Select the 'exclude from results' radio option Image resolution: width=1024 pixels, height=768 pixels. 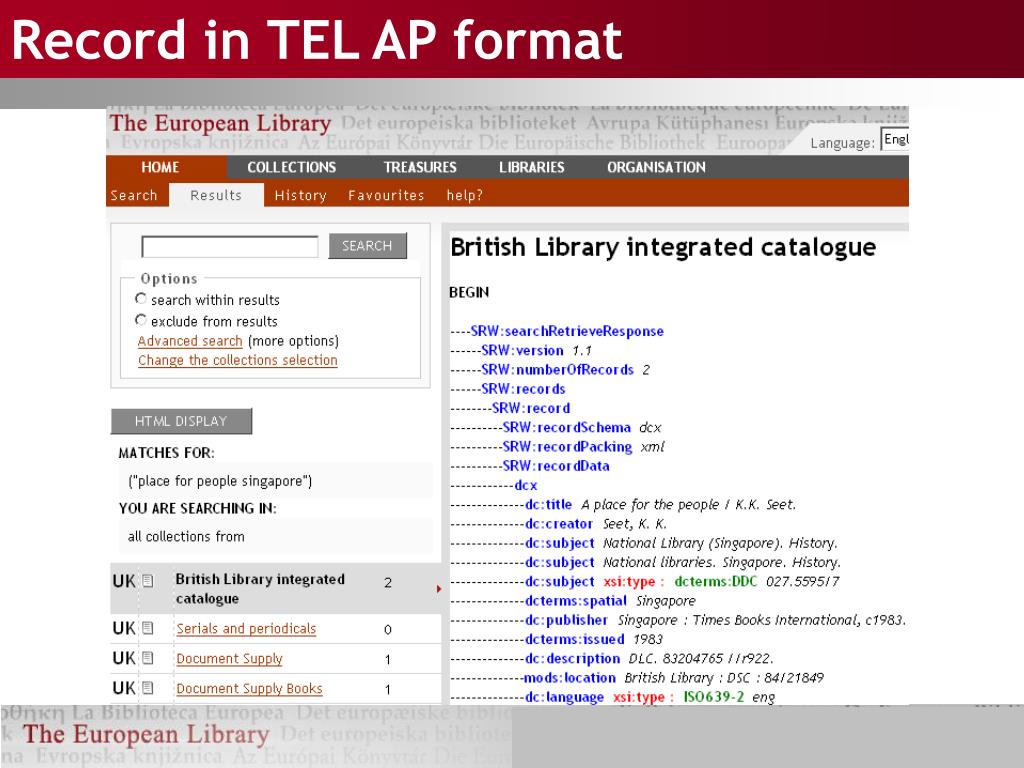coord(140,320)
